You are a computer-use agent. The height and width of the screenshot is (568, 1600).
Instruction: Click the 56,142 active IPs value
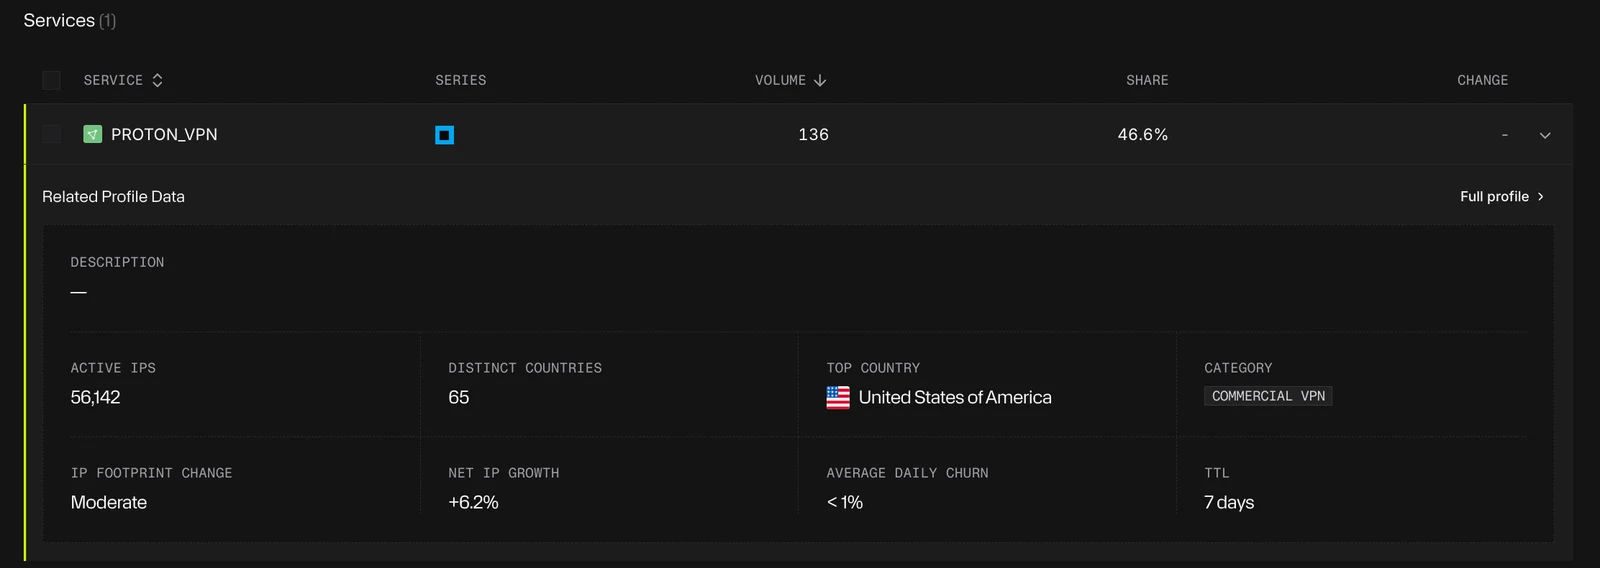(95, 397)
